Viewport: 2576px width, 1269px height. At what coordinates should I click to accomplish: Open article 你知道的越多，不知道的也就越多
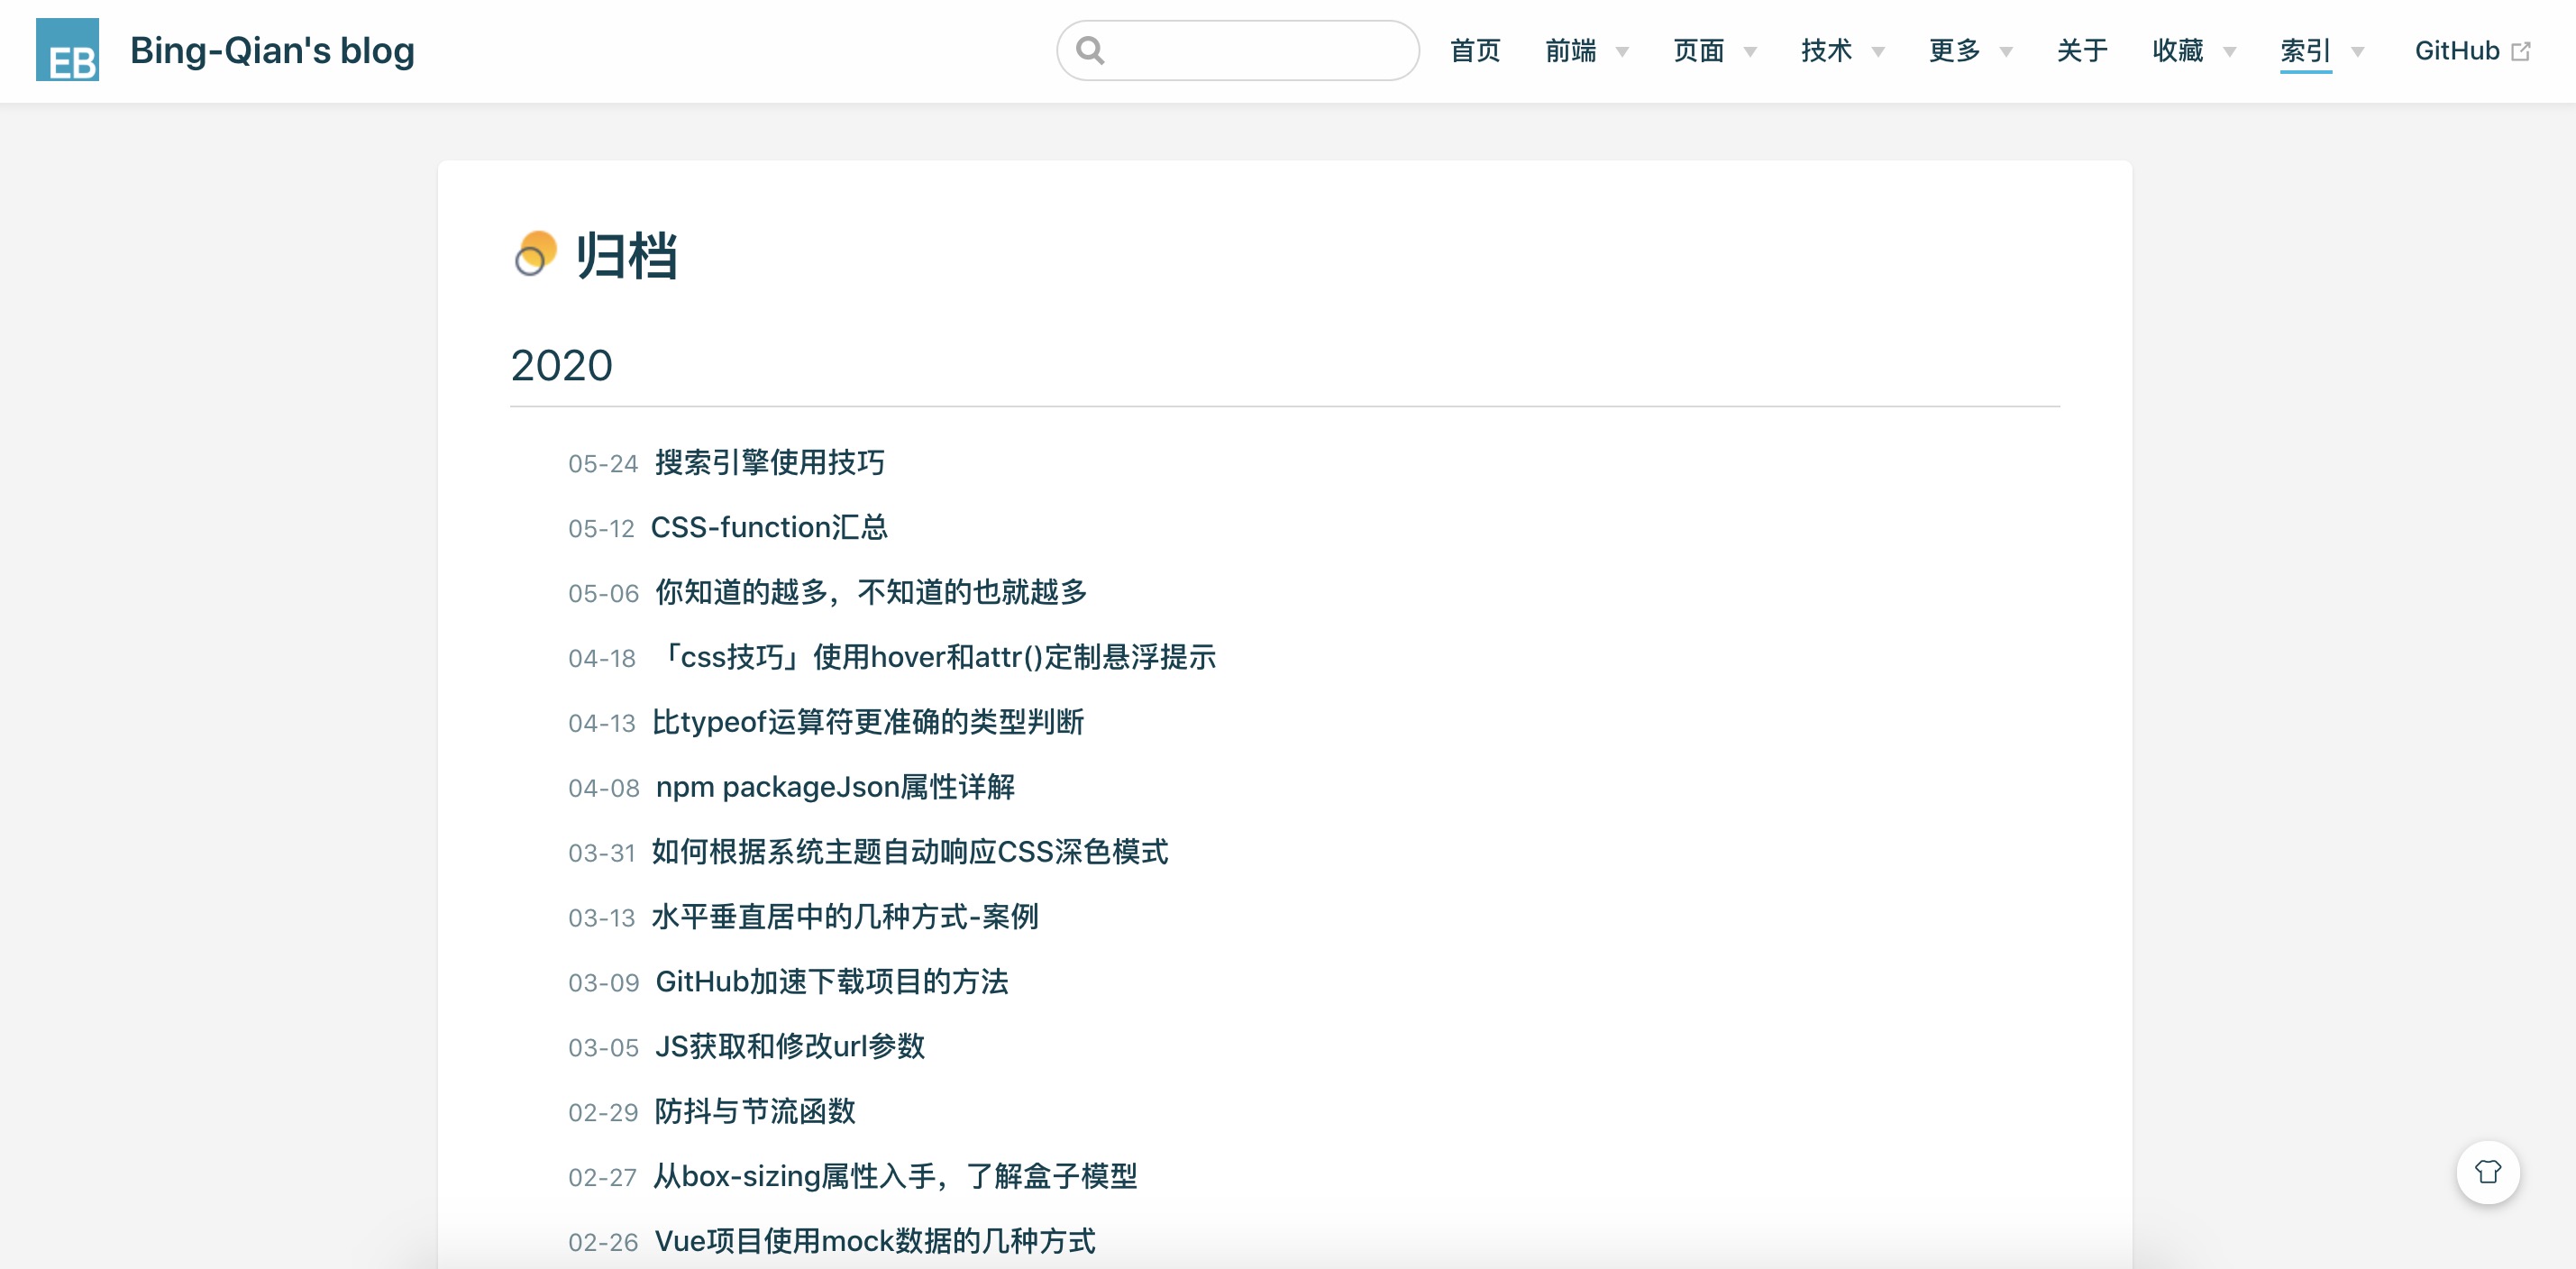(871, 592)
